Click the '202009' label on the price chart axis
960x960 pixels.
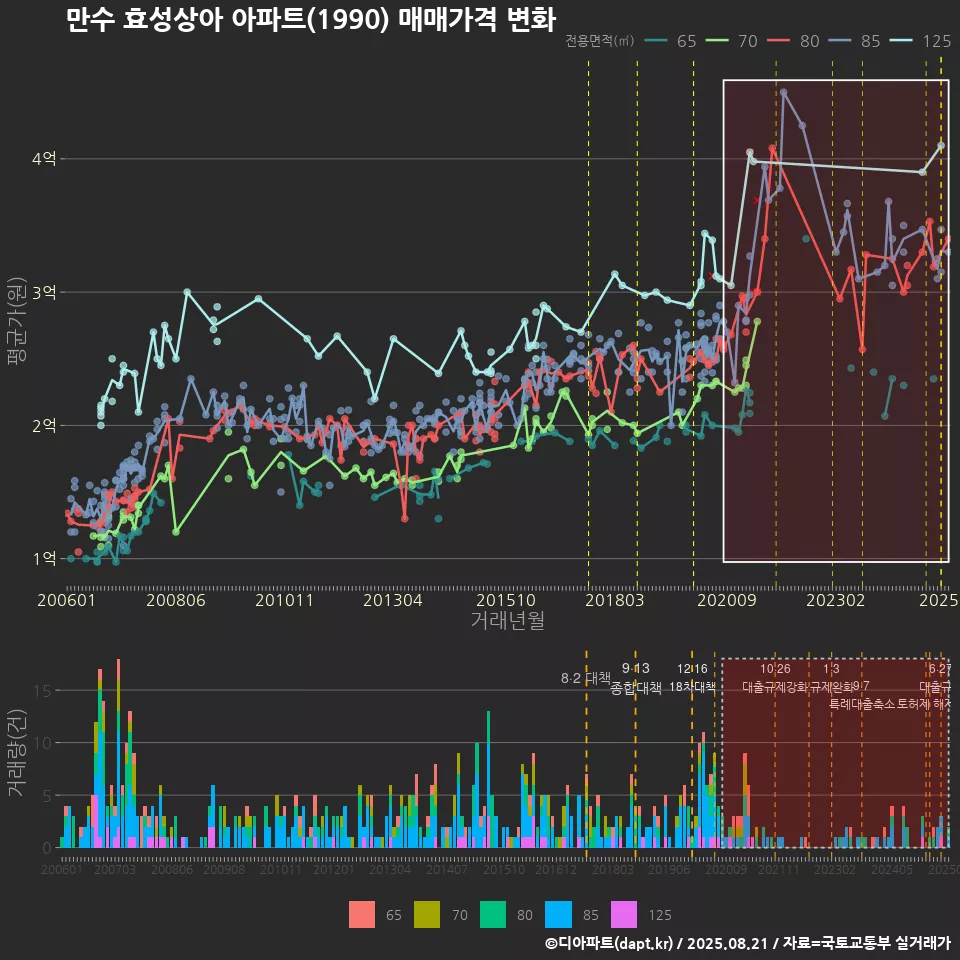[727, 600]
